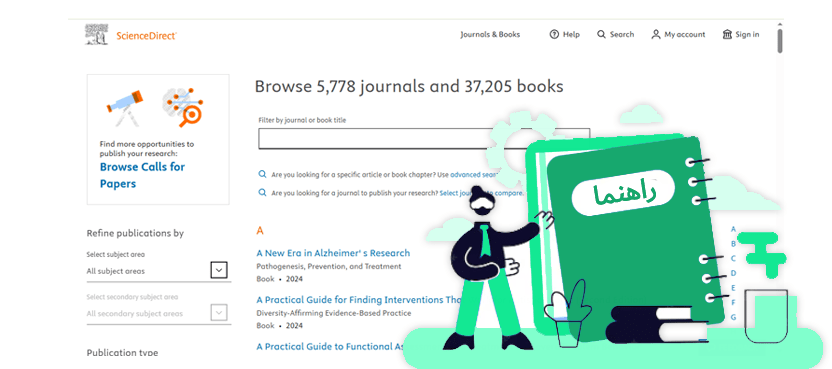Image resolution: width=832 pixels, height=369 pixels.
Task: Open Browse Calls for Papers link
Action: pyautogui.click(x=142, y=175)
